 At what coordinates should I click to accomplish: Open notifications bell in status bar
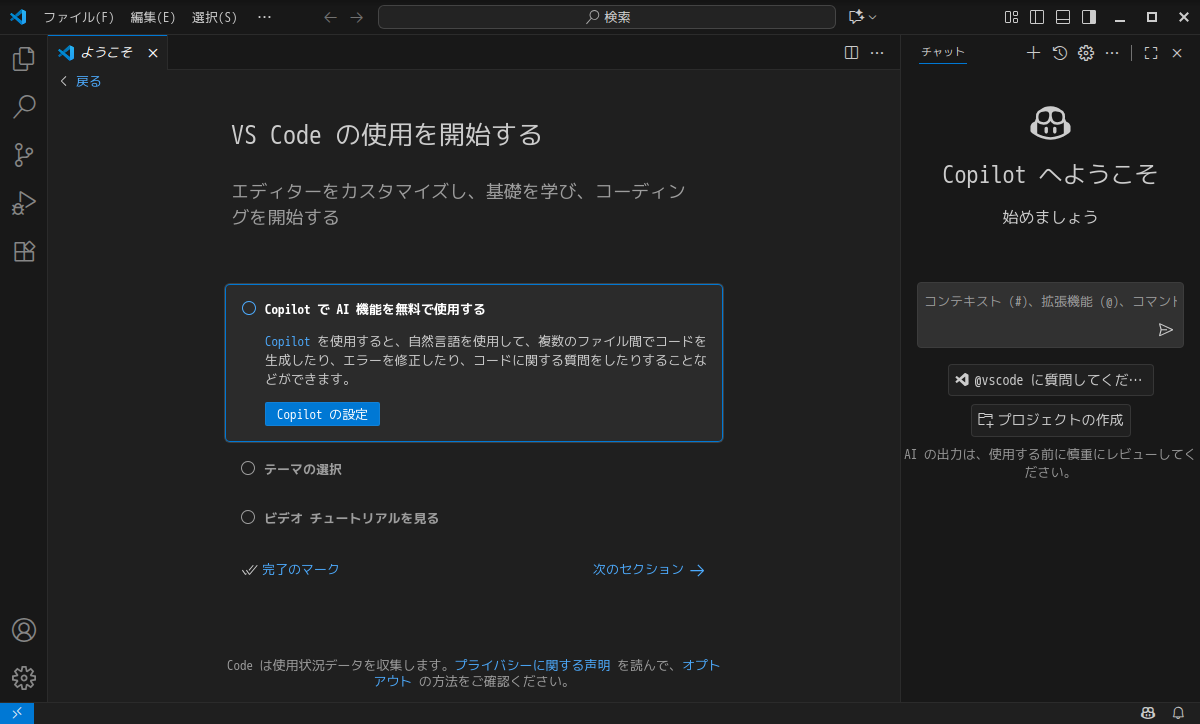click(1178, 713)
